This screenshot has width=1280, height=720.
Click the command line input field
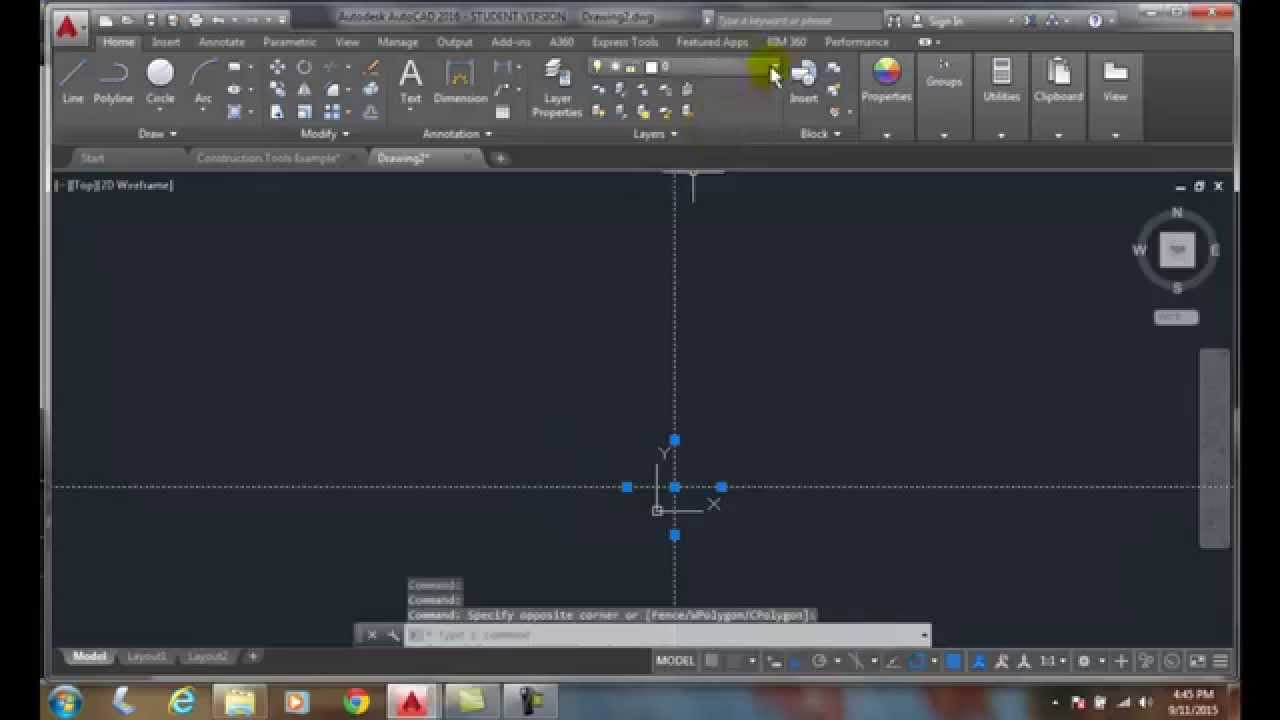click(667, 635)
